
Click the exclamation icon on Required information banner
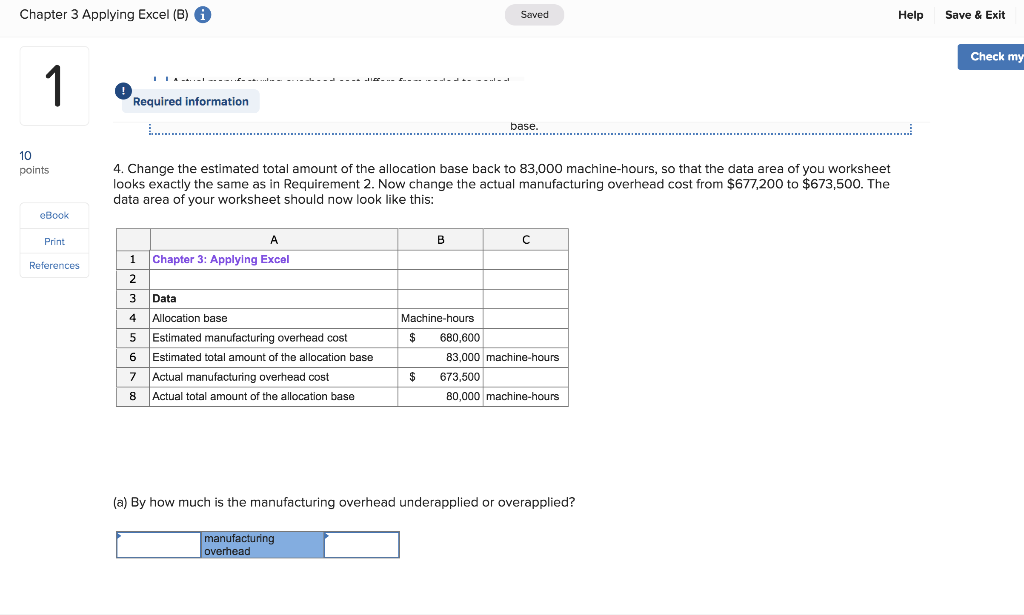[x=122, y=90]
